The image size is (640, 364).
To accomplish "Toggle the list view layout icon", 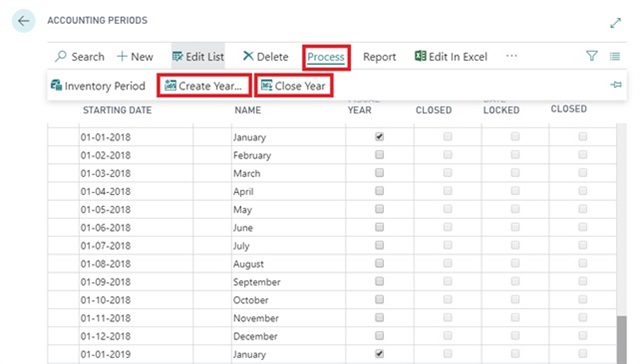I will pos(615,56).
